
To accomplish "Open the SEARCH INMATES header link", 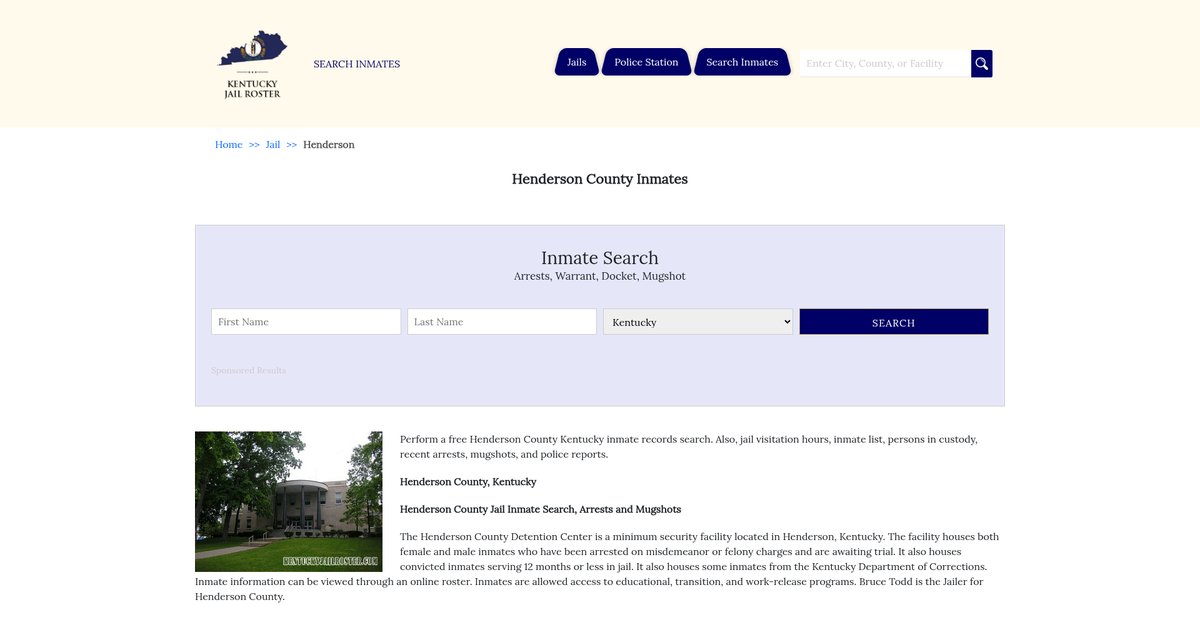I will pos(356,64).
